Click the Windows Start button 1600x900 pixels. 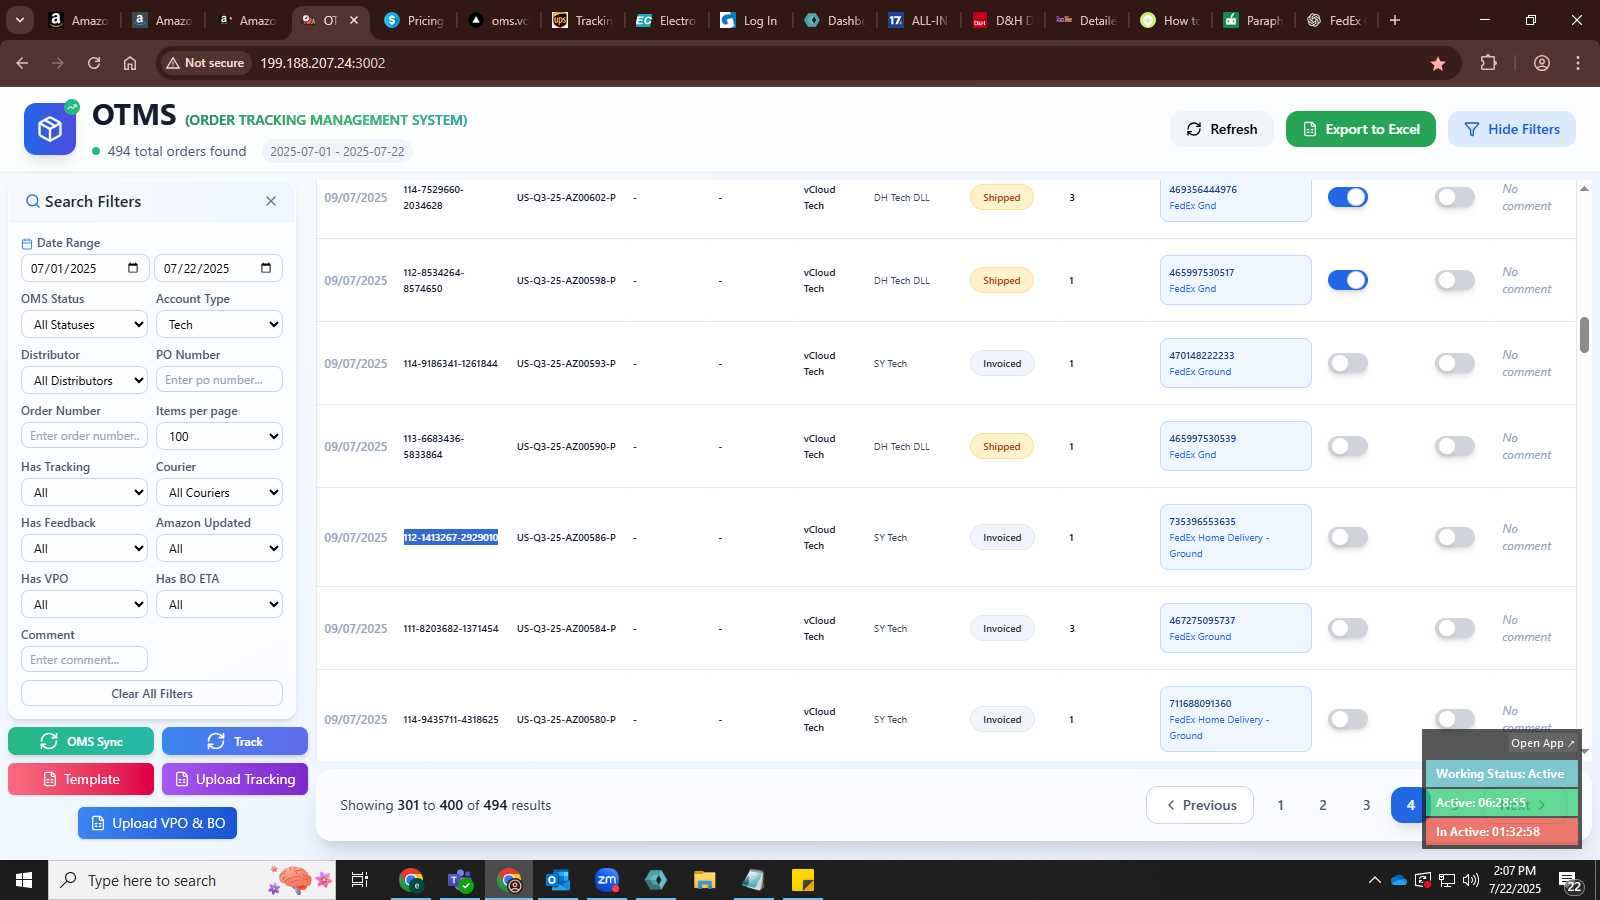(x=24, y=880)
